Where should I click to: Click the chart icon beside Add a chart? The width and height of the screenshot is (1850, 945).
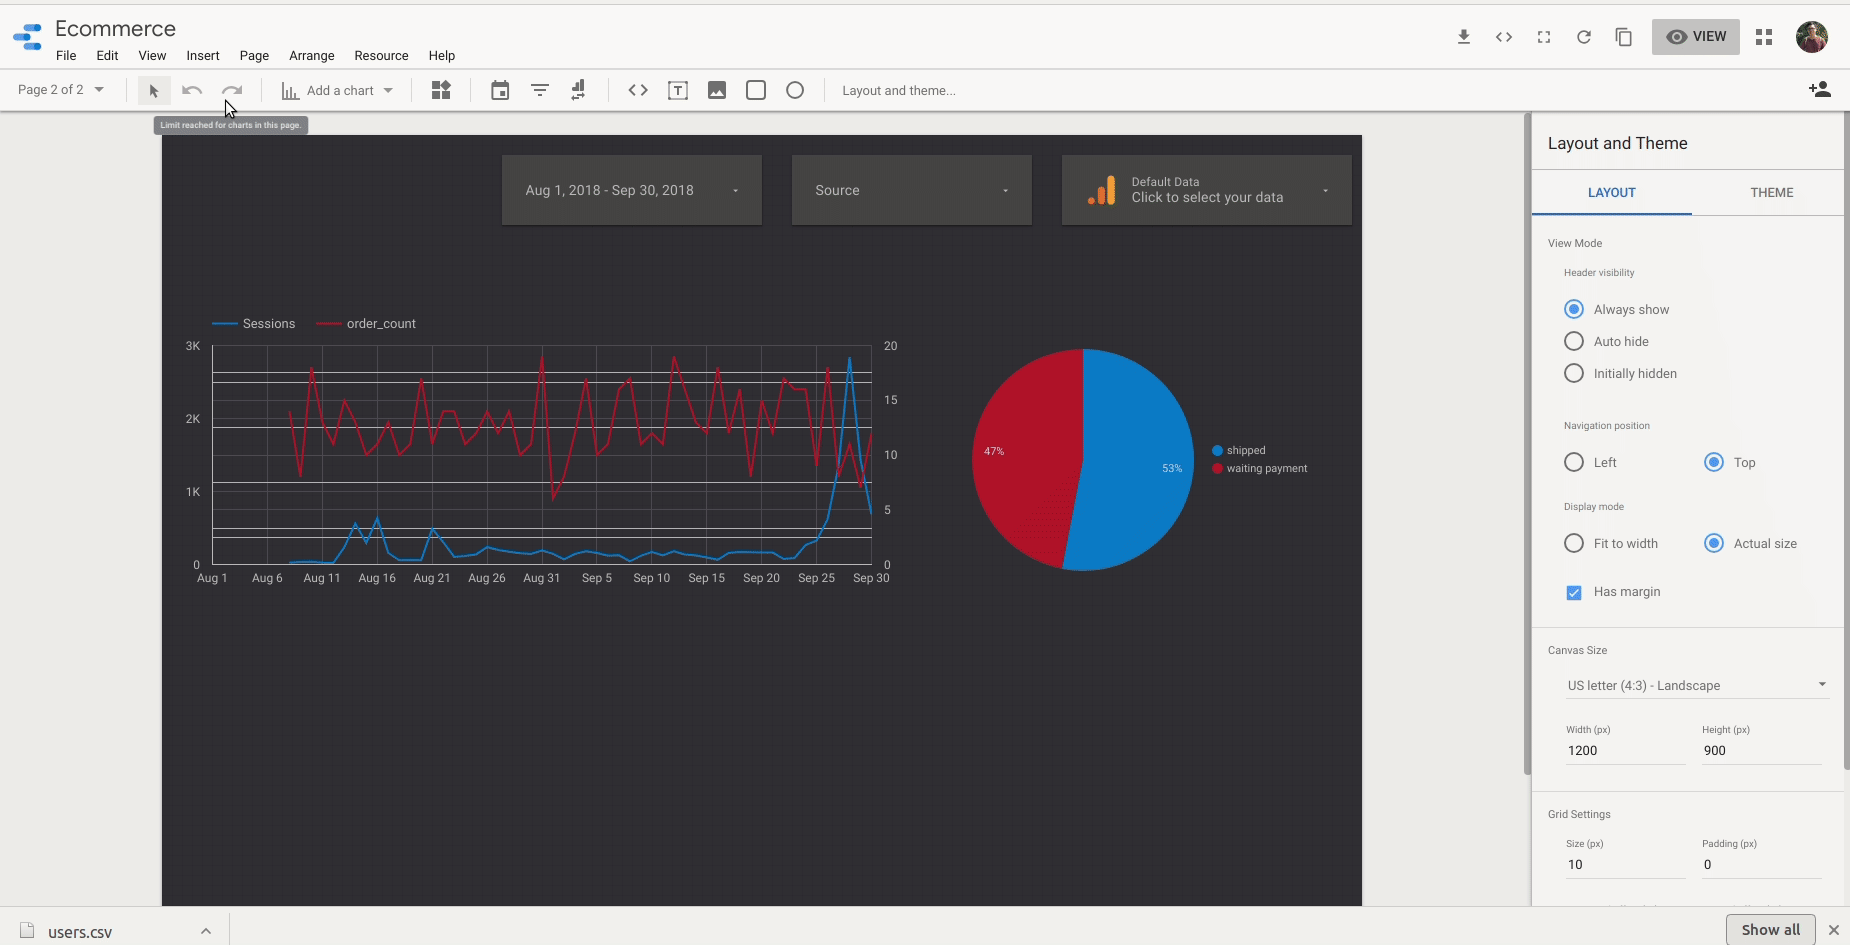coord(290,91)
